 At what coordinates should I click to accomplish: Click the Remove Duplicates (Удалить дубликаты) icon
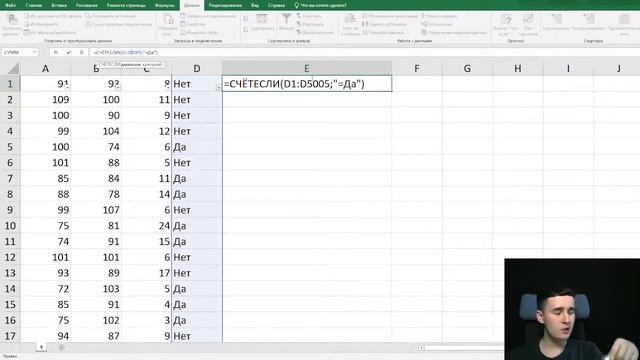click(x=365, y=24)
